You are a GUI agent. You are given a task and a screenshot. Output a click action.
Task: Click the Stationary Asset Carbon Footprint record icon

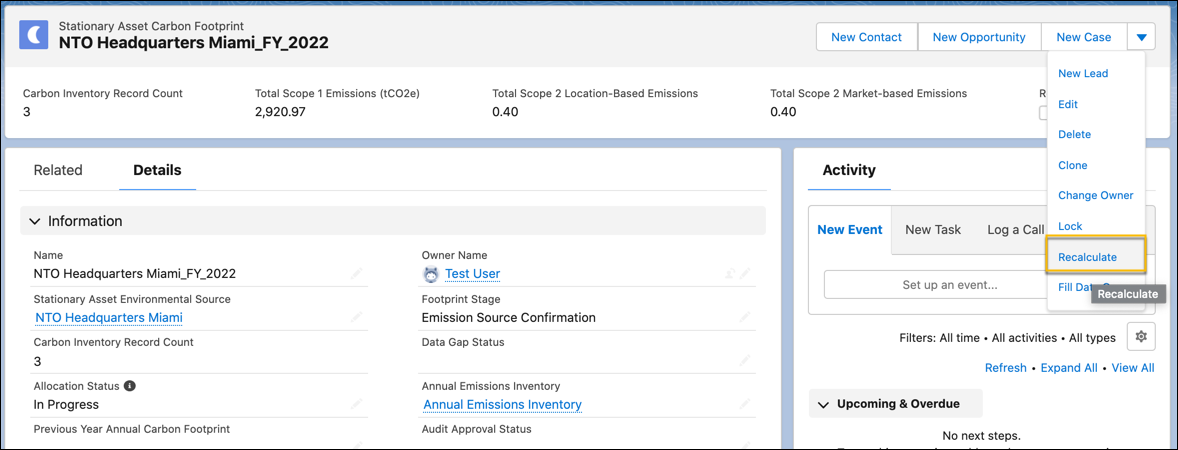(x=34, y=35)
